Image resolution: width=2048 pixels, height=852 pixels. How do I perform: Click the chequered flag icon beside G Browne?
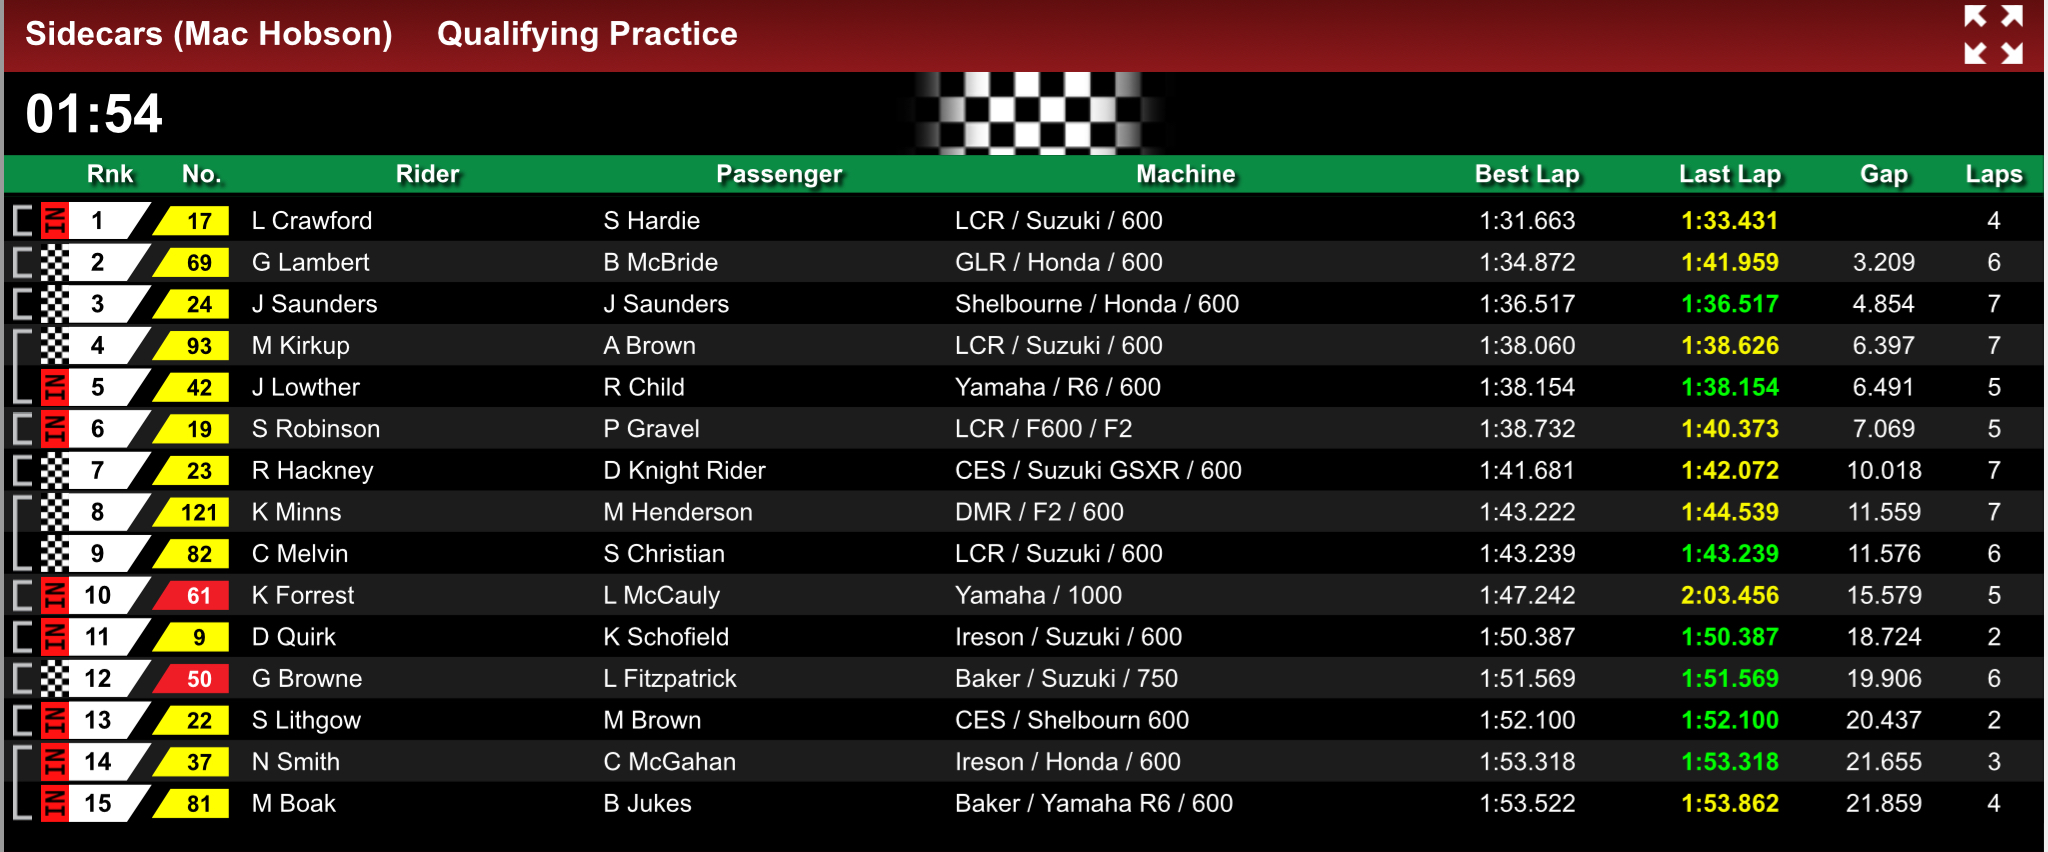55,678
